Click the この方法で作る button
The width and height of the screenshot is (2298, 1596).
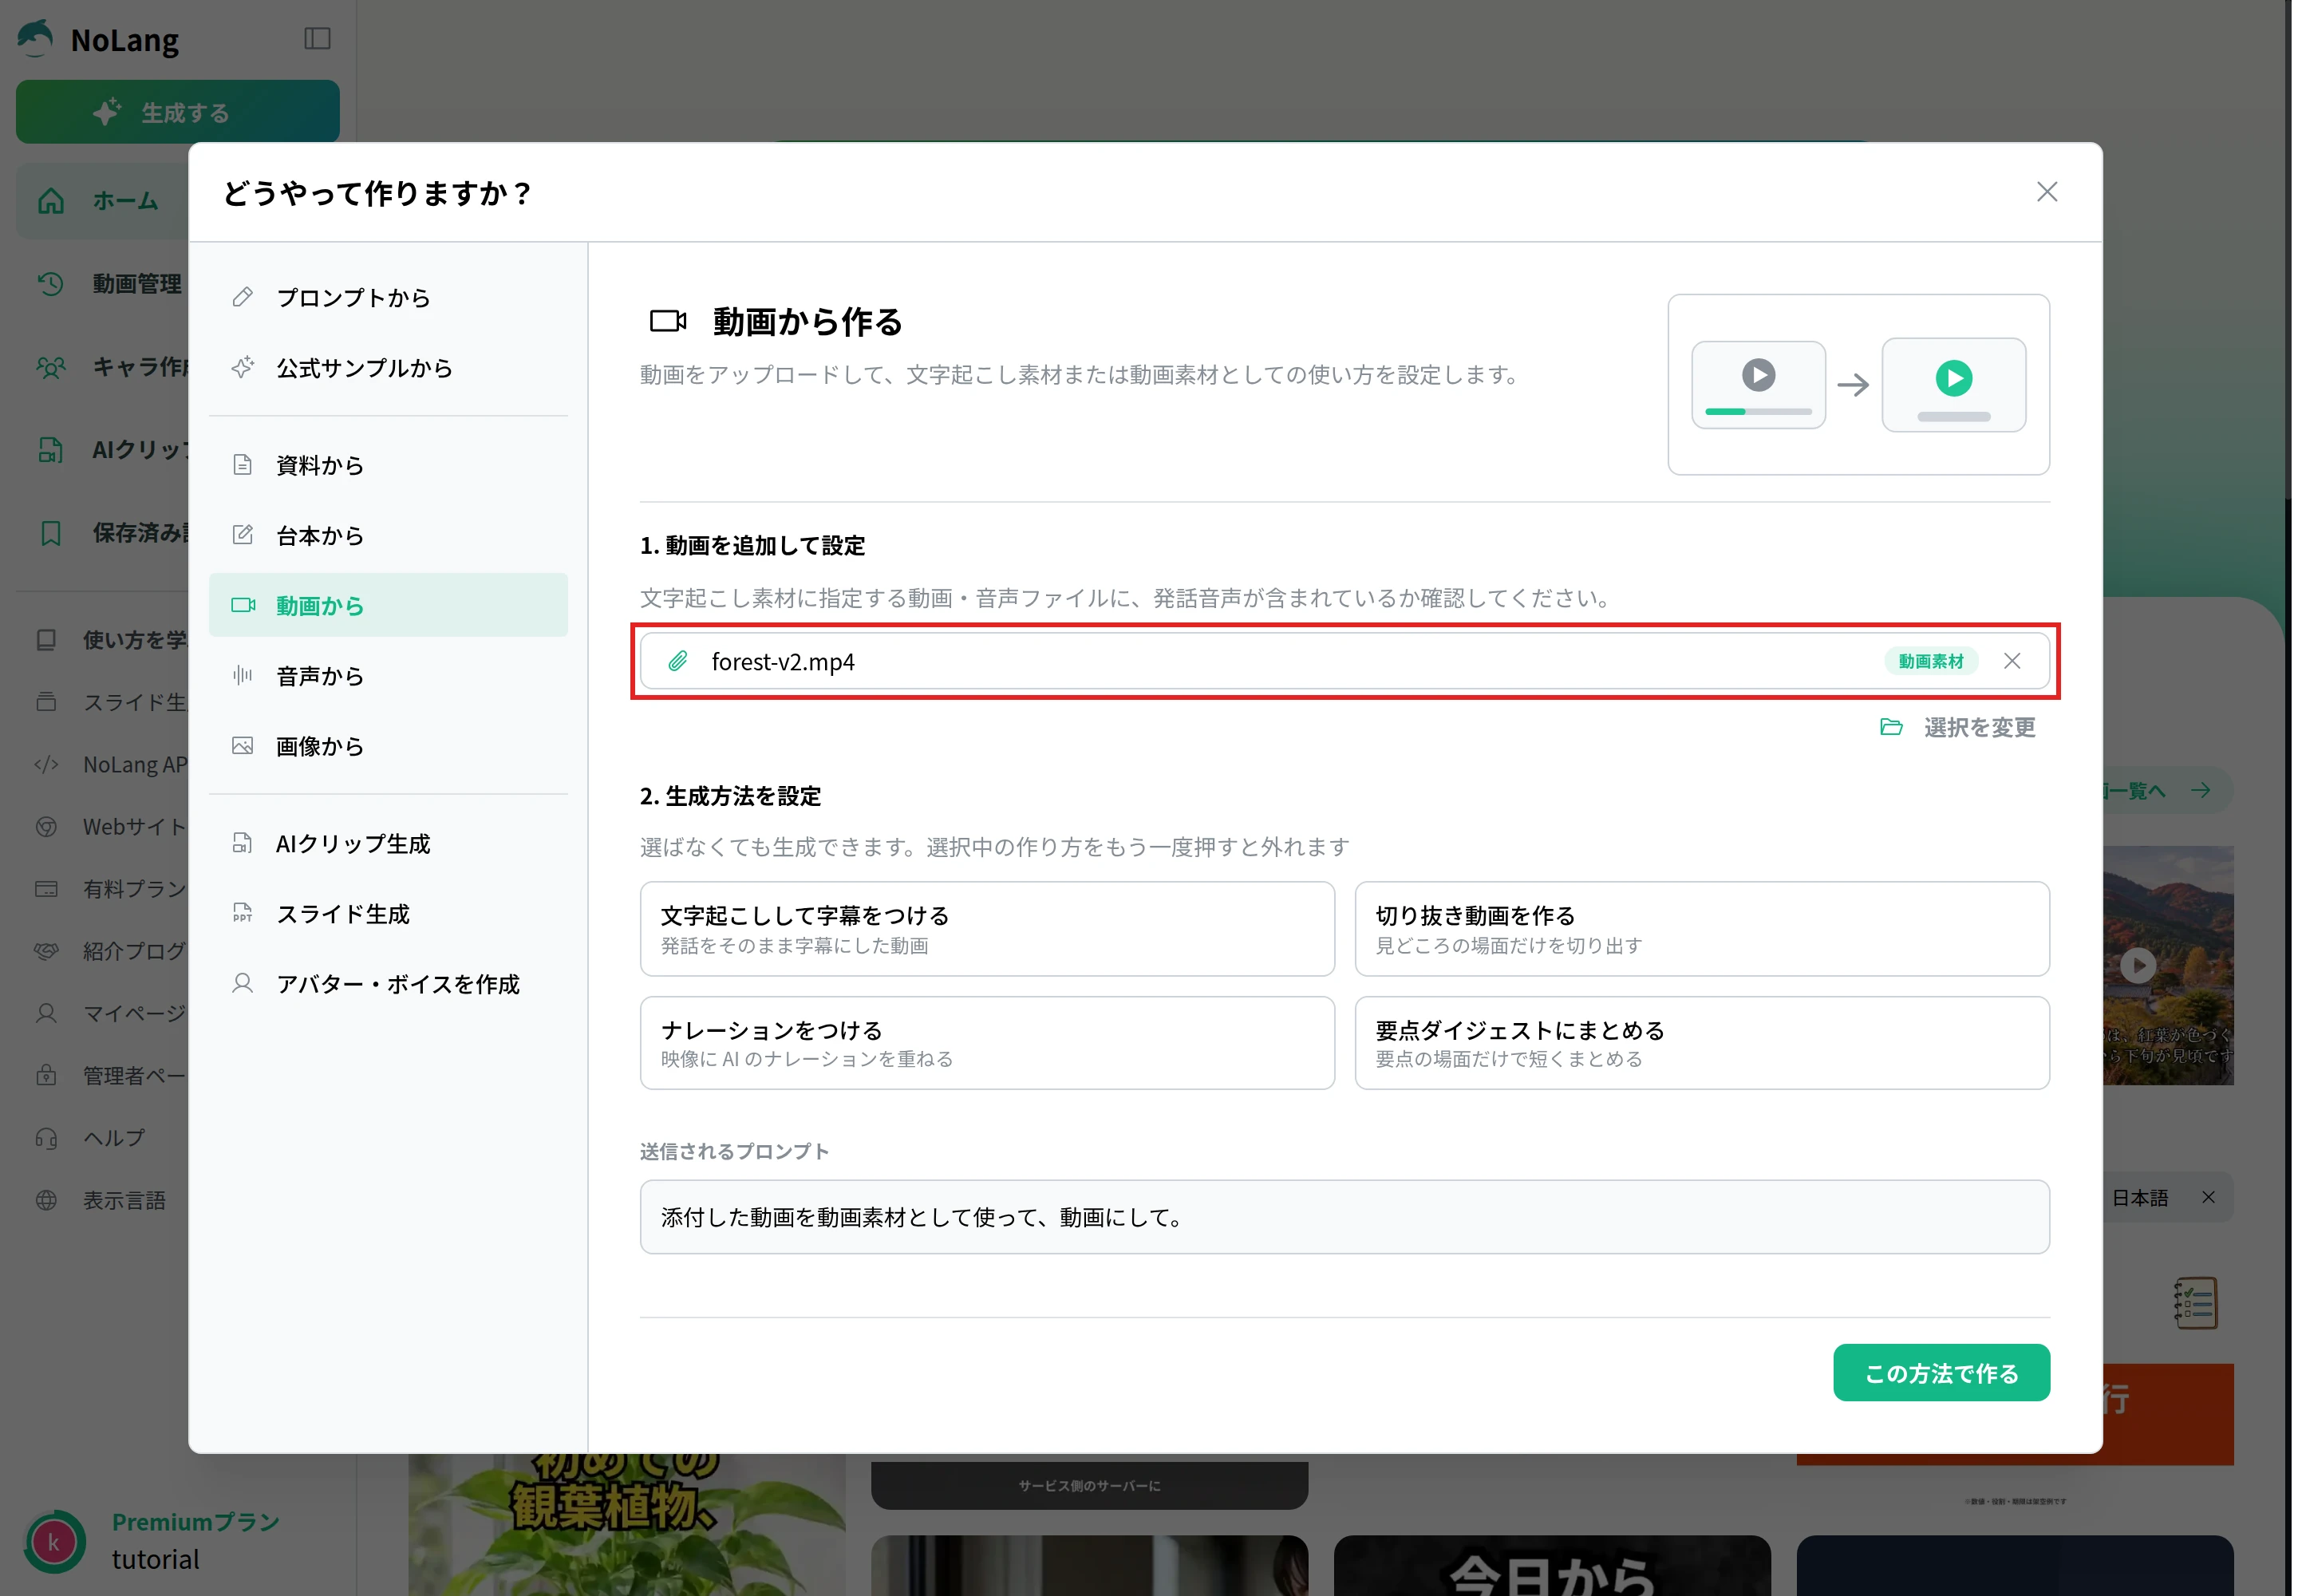[x=1941, y=1373]
